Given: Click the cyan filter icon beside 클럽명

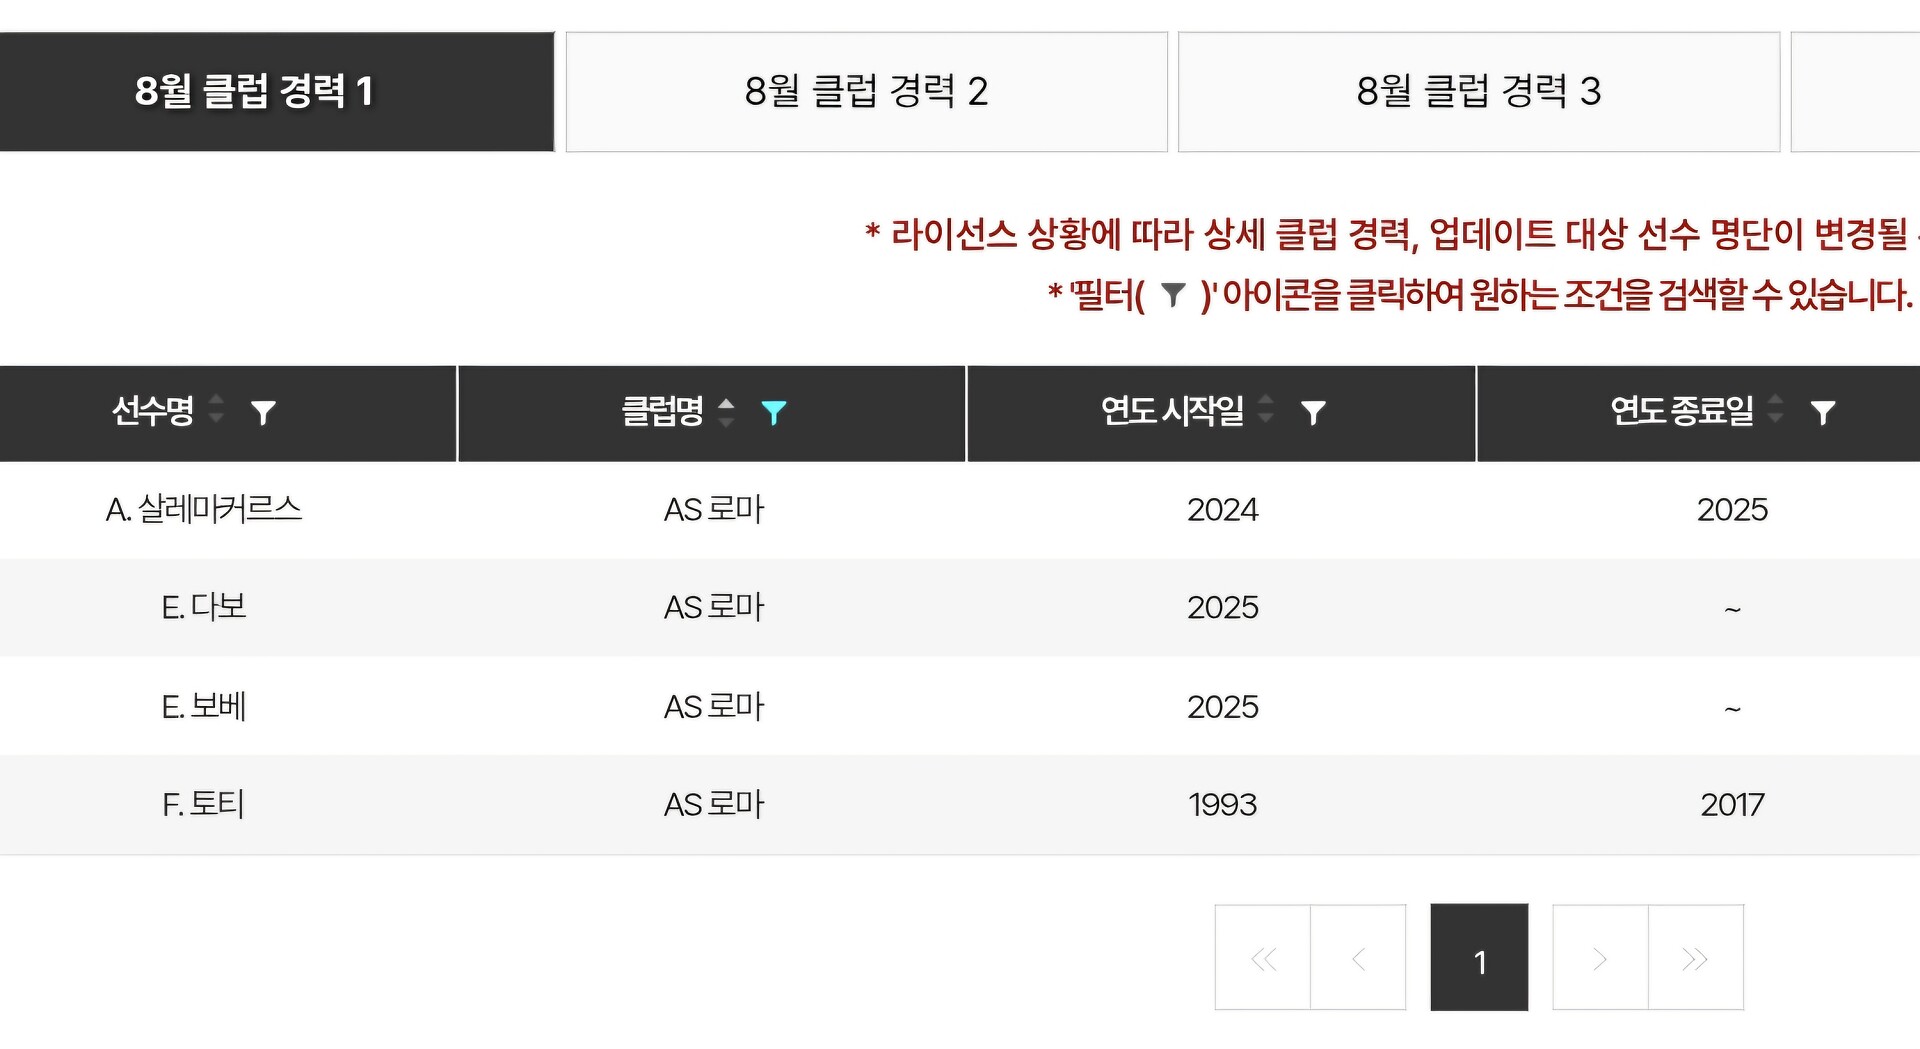Looking at the screenshot, I should pos(773,413).
